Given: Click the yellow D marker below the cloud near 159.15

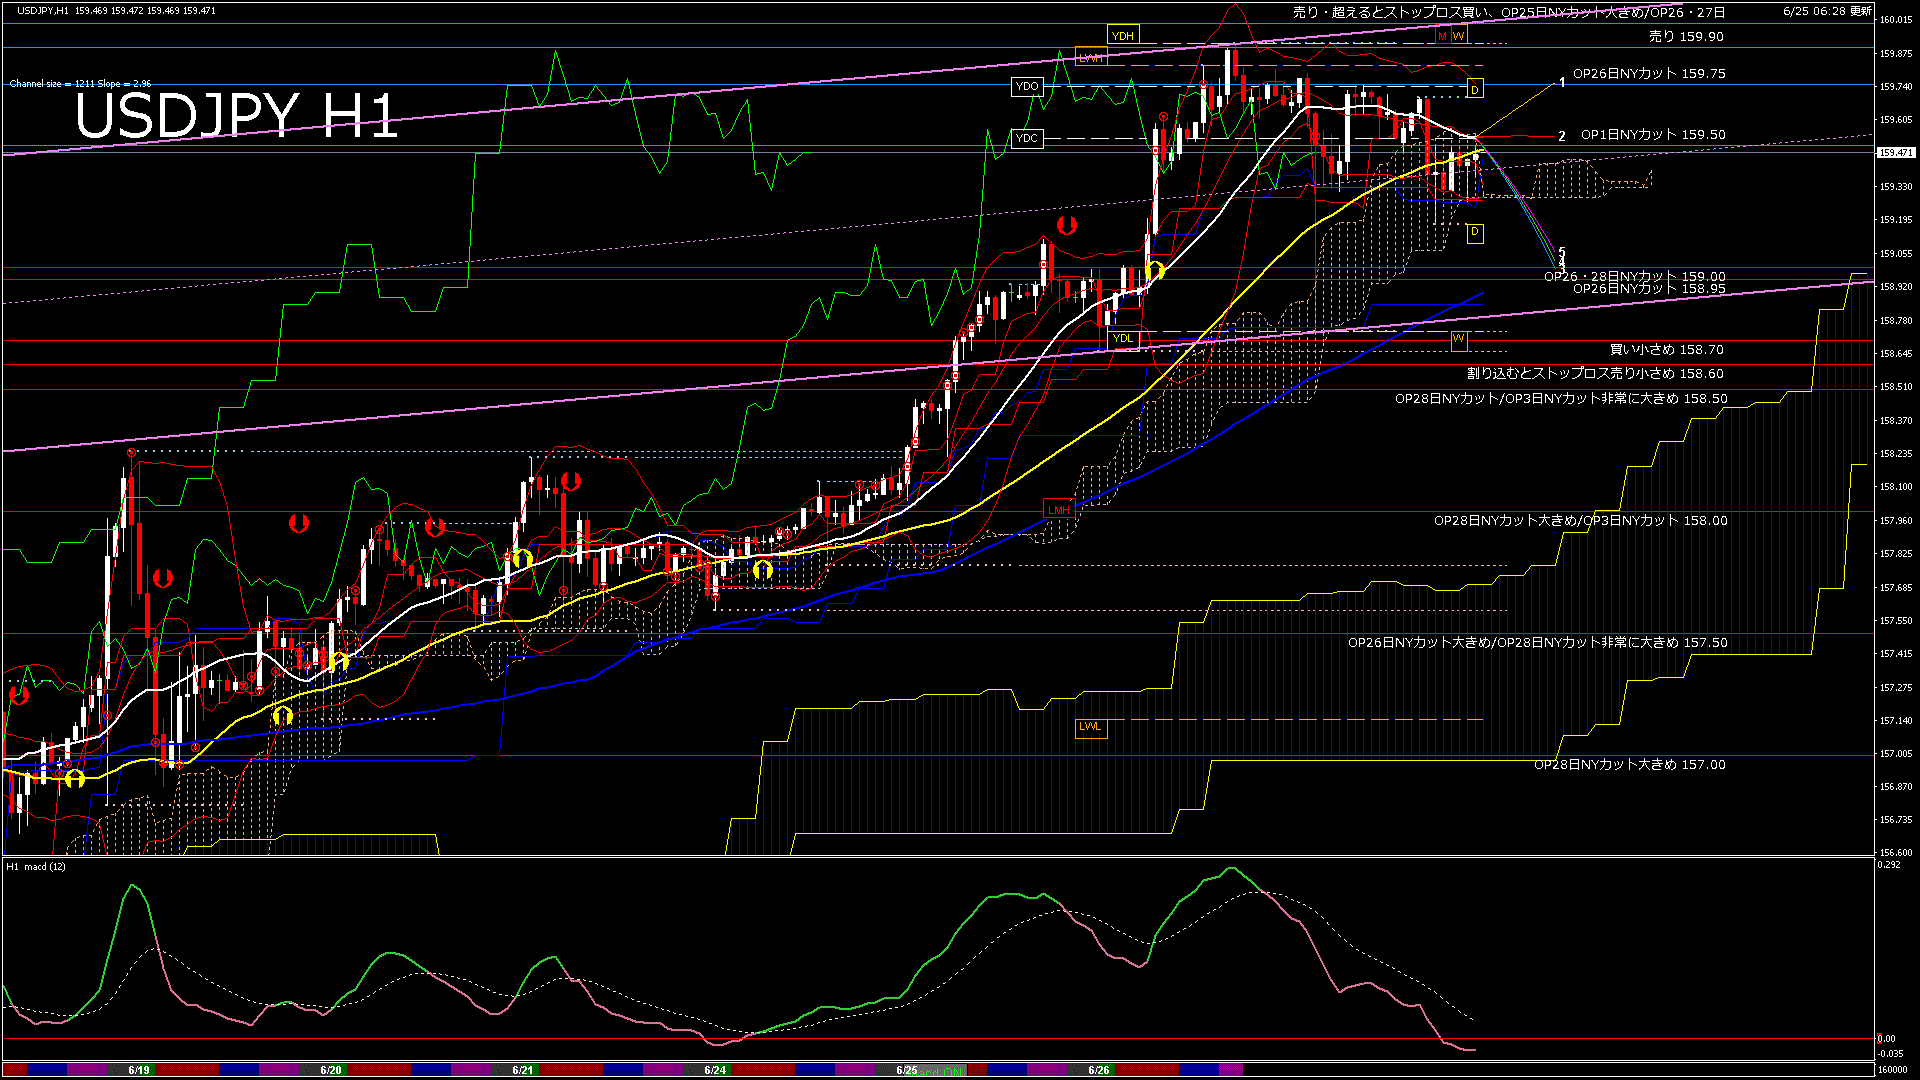Looking at the screenshot, I should 1475,233.
